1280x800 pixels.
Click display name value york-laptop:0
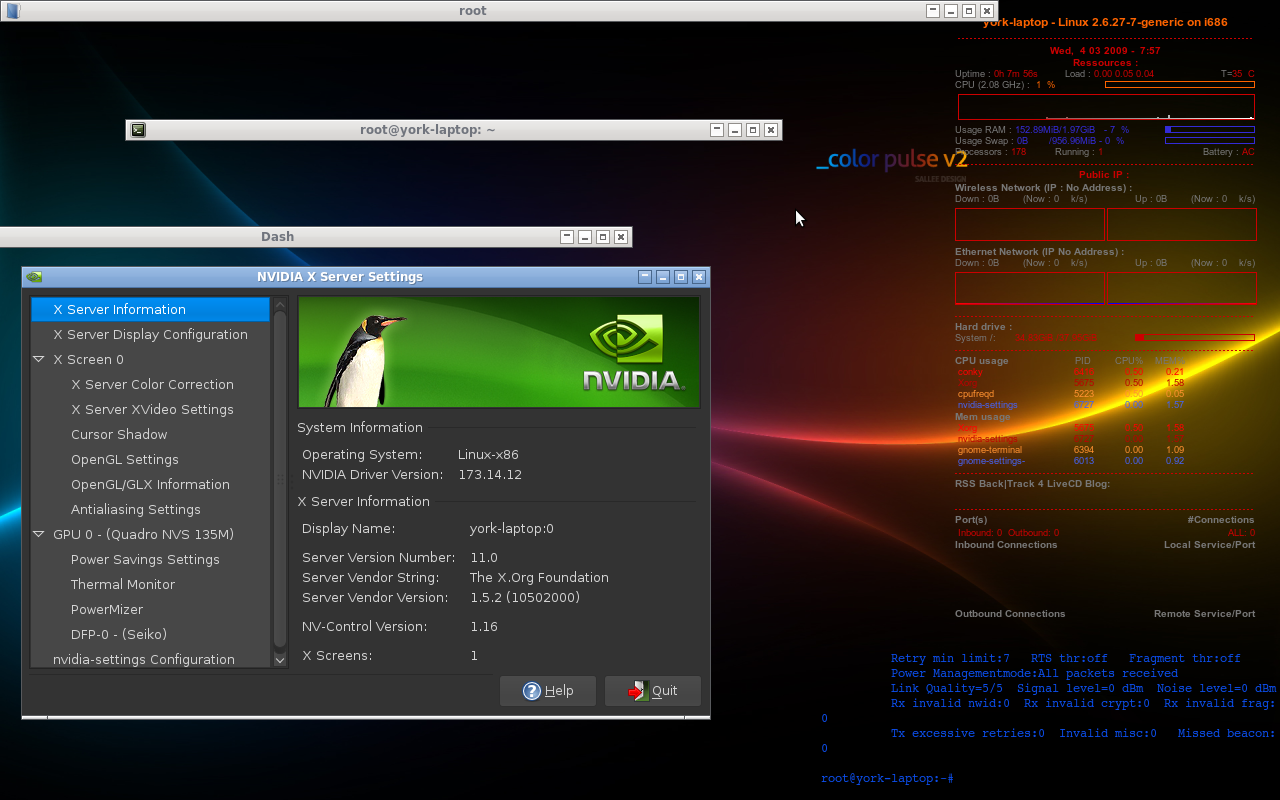(512, 529)
